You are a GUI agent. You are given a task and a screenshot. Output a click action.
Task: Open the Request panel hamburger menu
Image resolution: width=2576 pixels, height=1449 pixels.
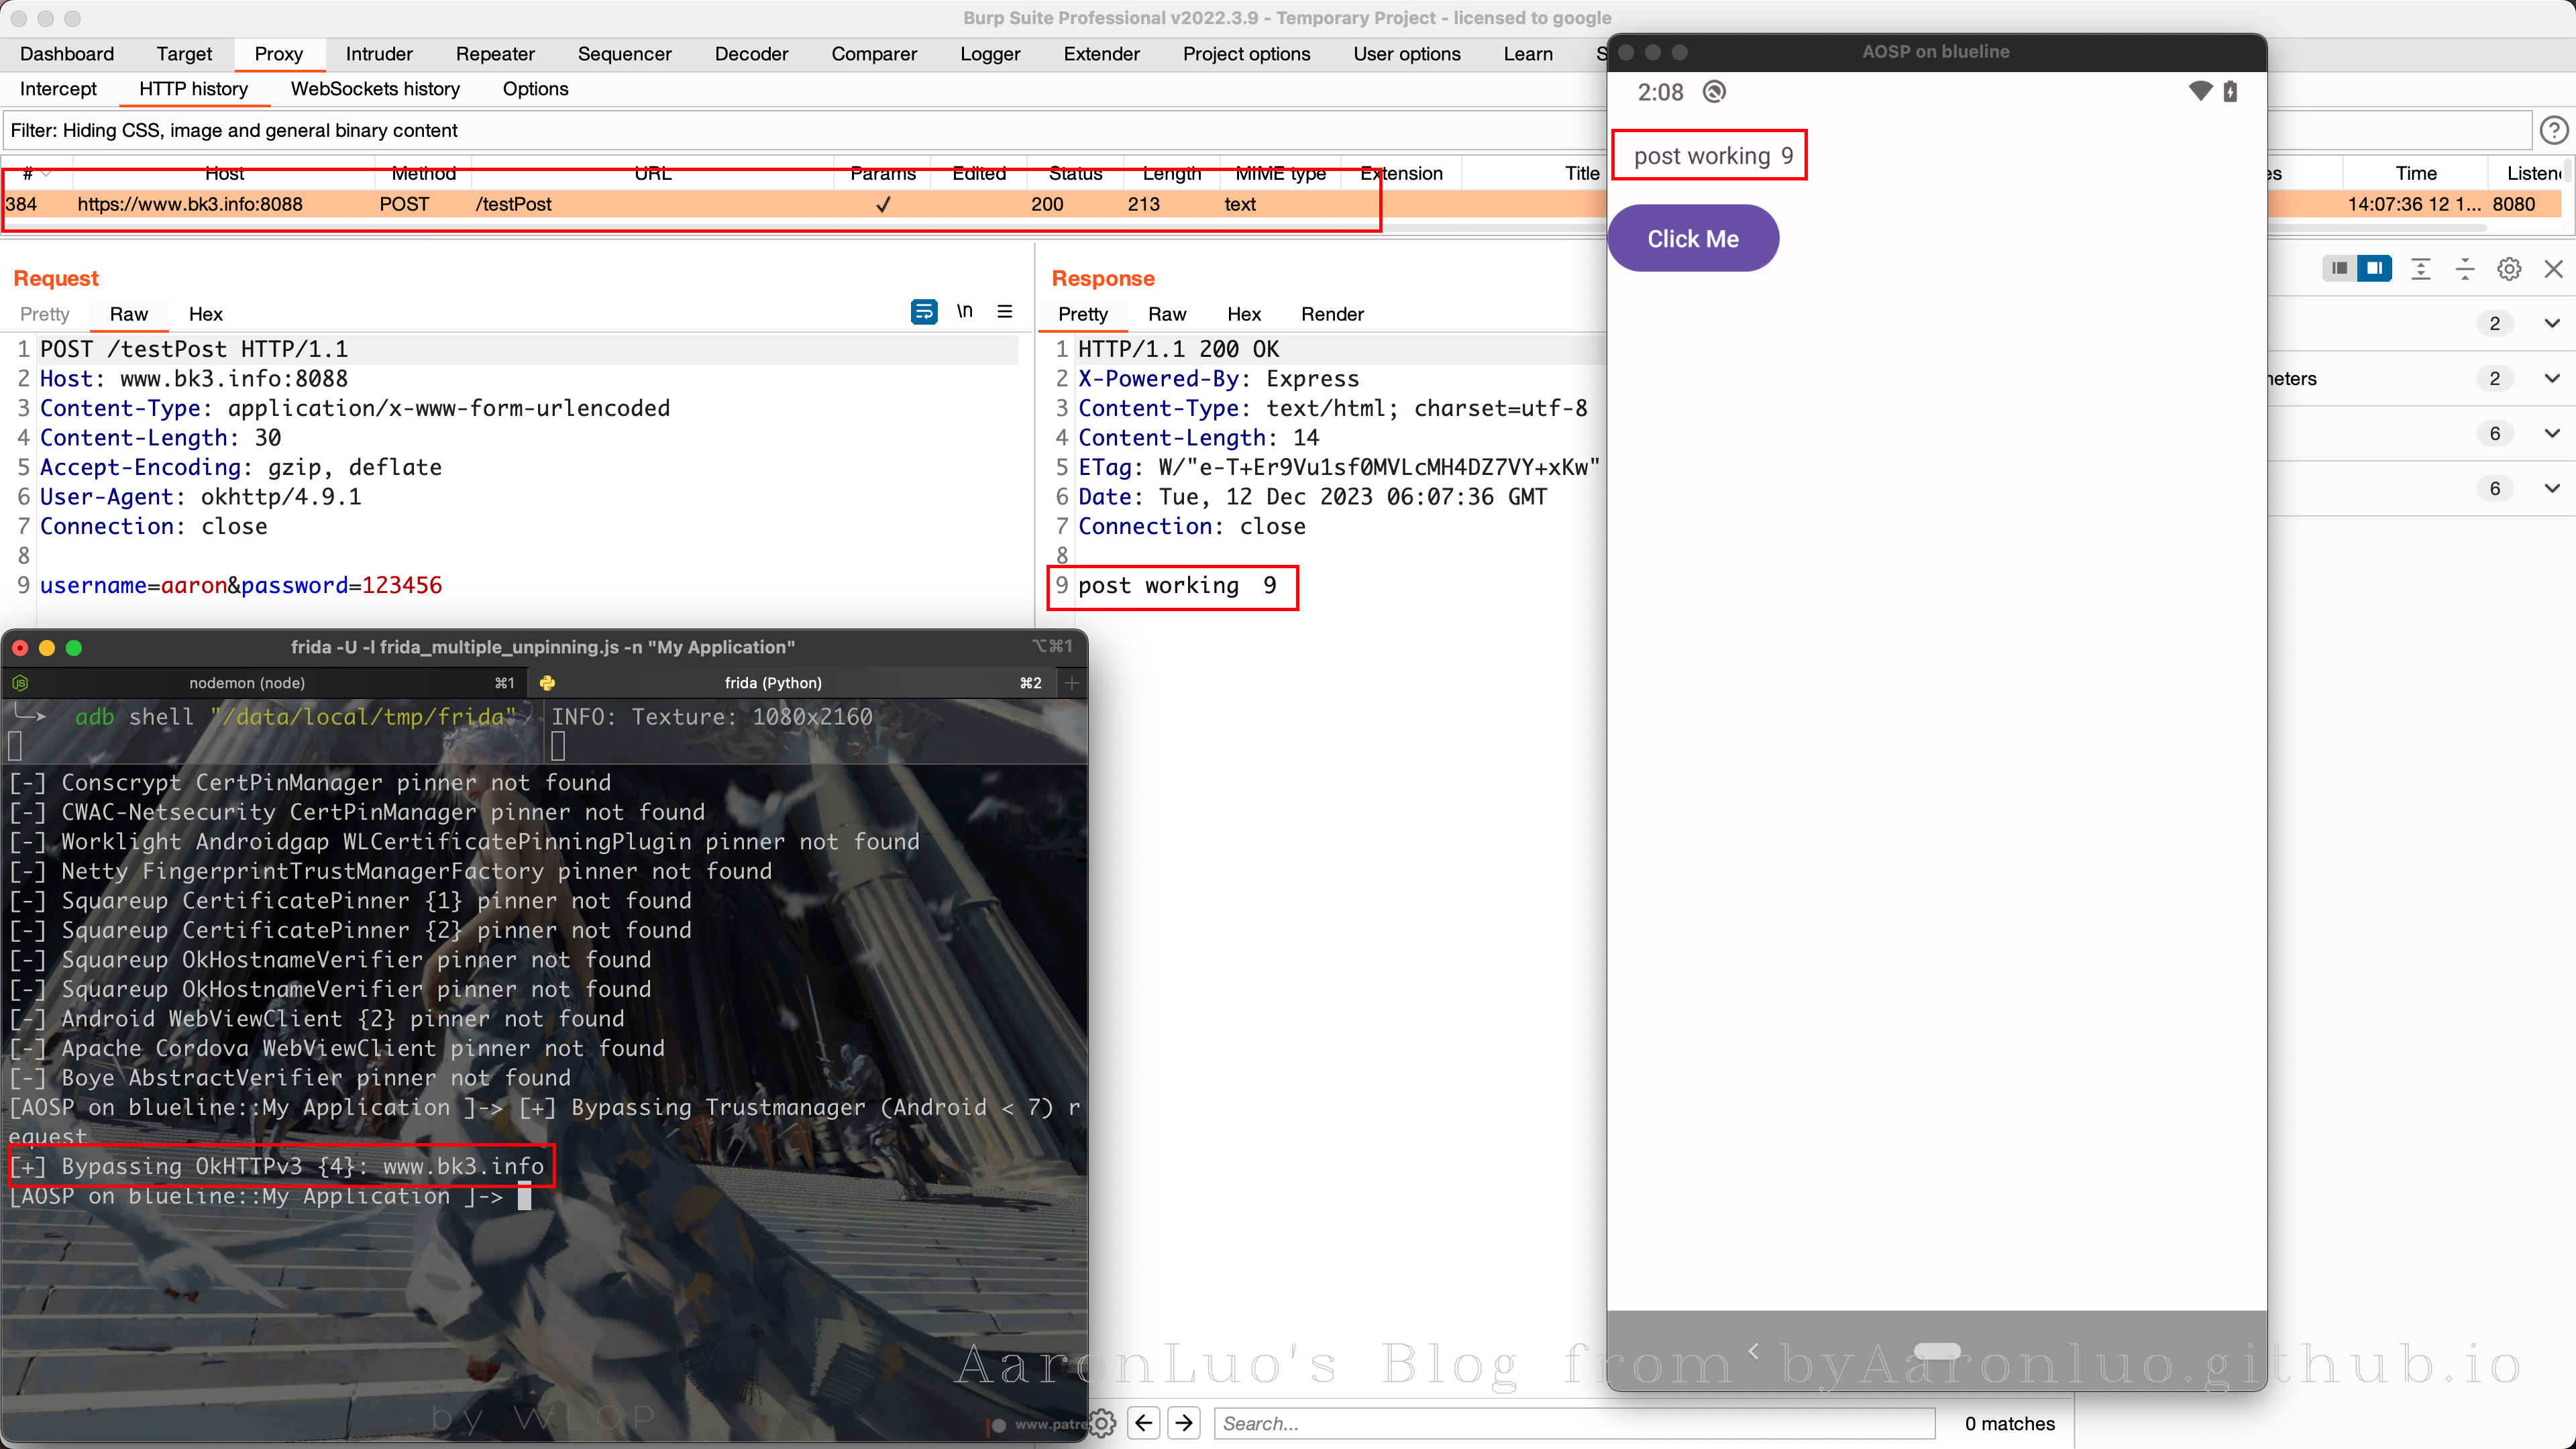(1005, 312)
